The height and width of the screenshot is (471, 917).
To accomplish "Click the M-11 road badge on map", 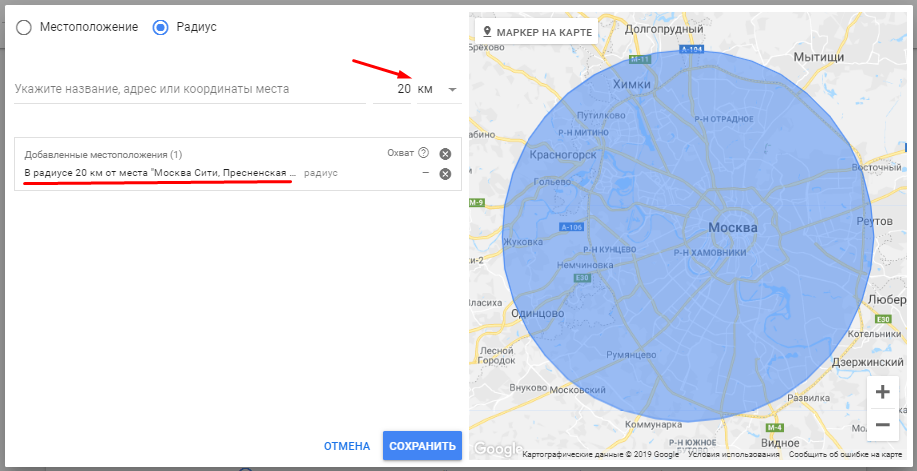I will pyautogui.click(x=639, y=60).
